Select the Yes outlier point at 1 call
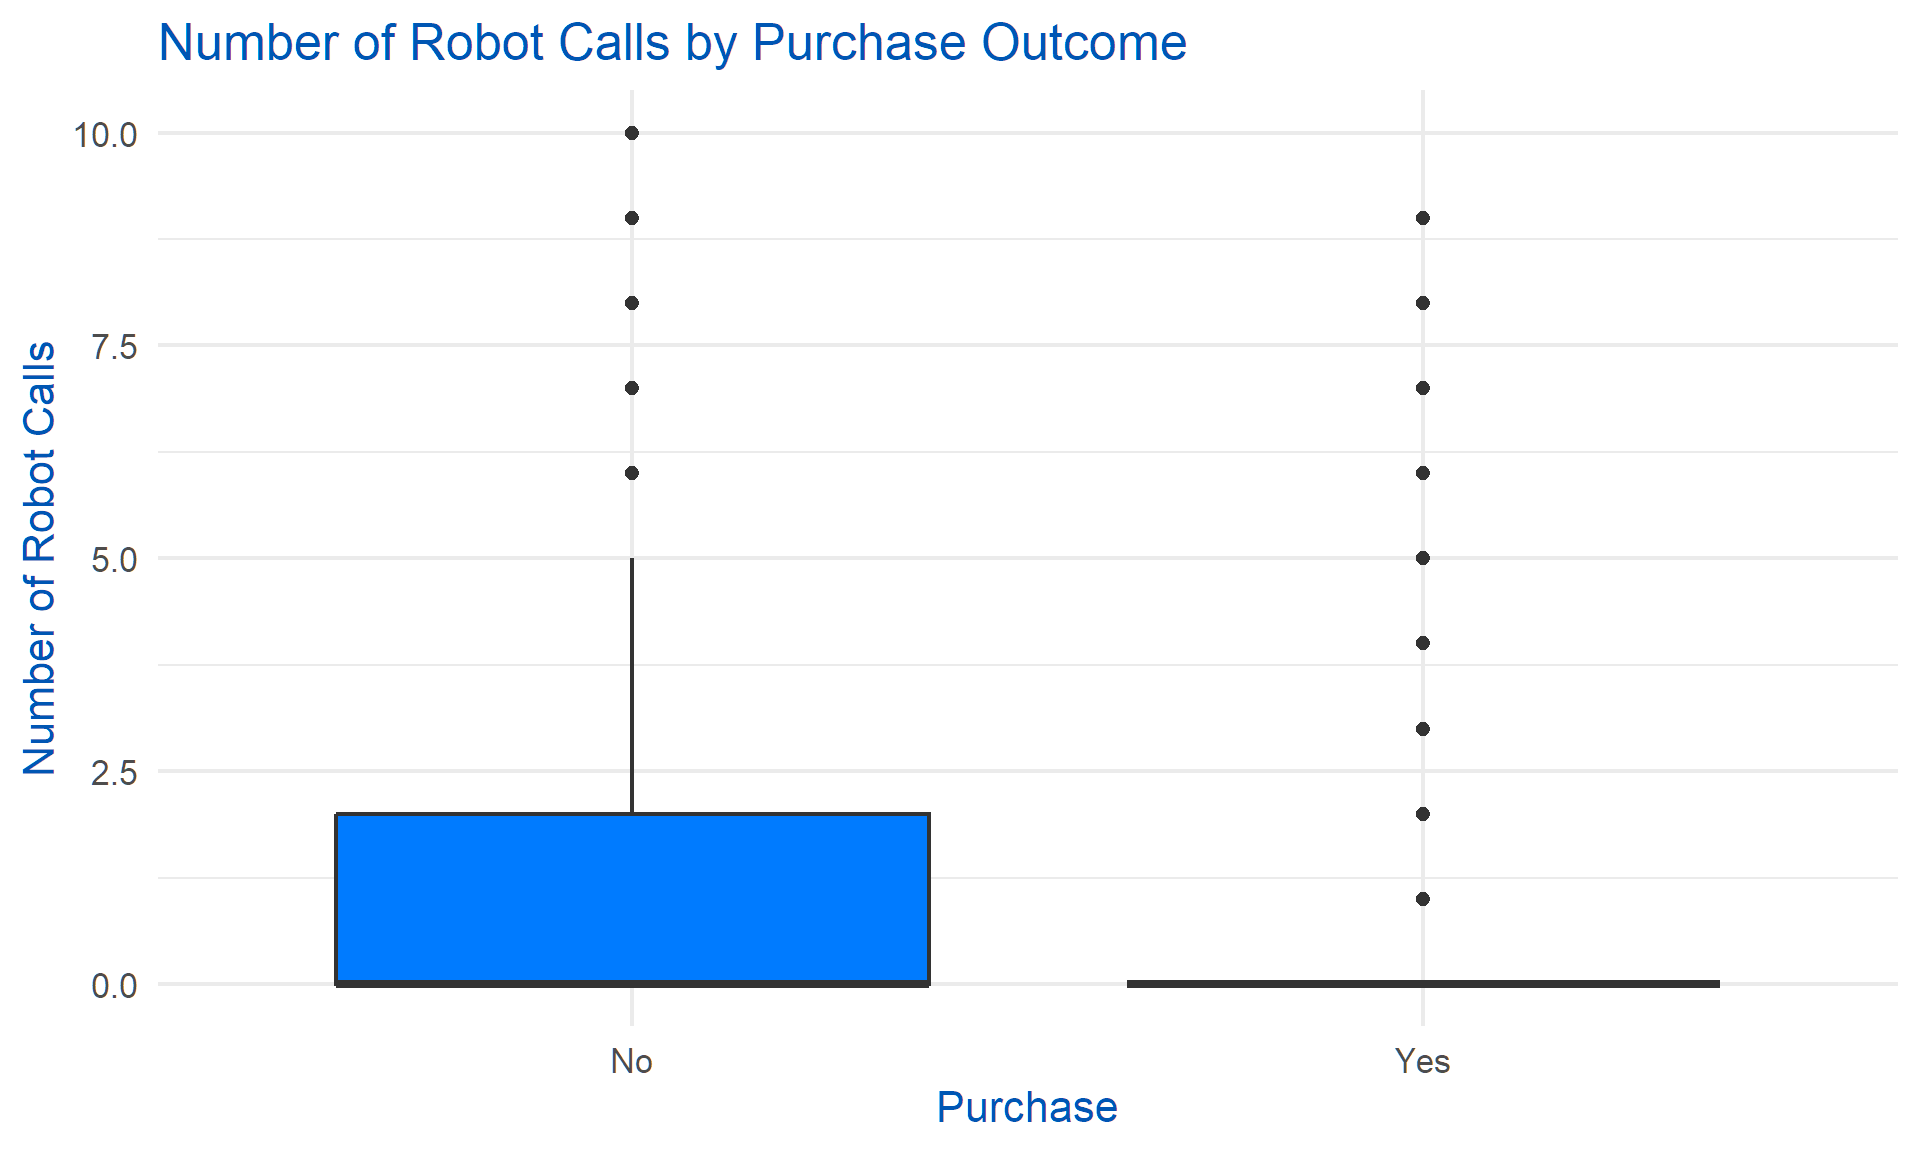Image resolution: width=1920 pixels, height=1152 pixels. [x=1423, y=899]
